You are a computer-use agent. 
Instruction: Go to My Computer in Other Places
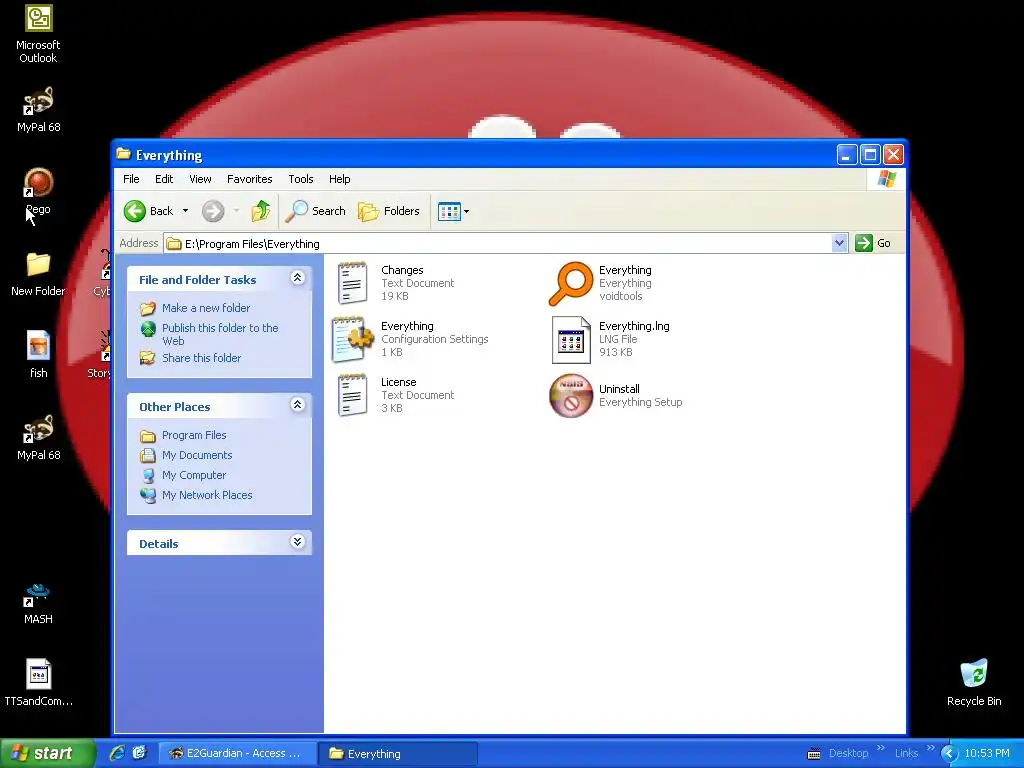tap(194, 475)
